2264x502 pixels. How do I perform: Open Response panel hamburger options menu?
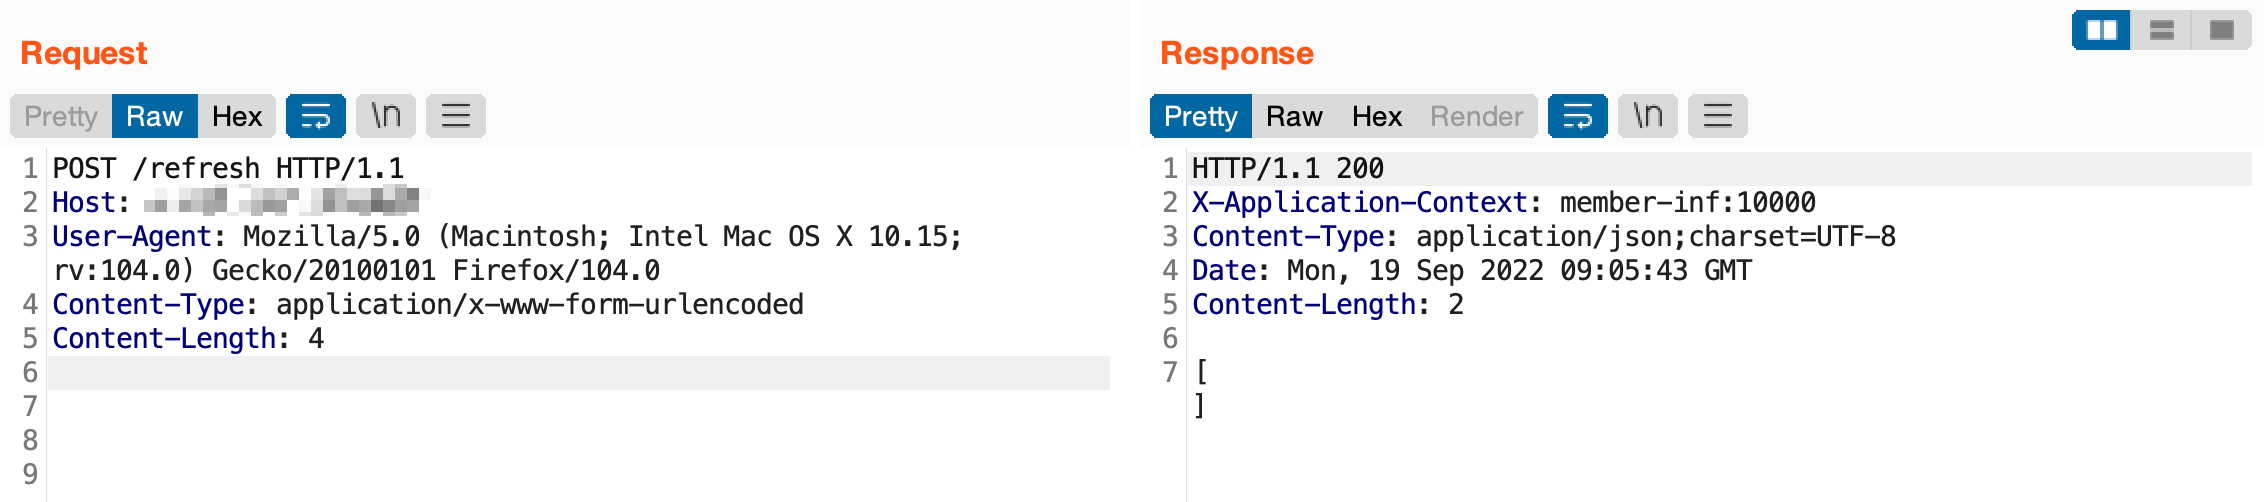(1718, 116)
